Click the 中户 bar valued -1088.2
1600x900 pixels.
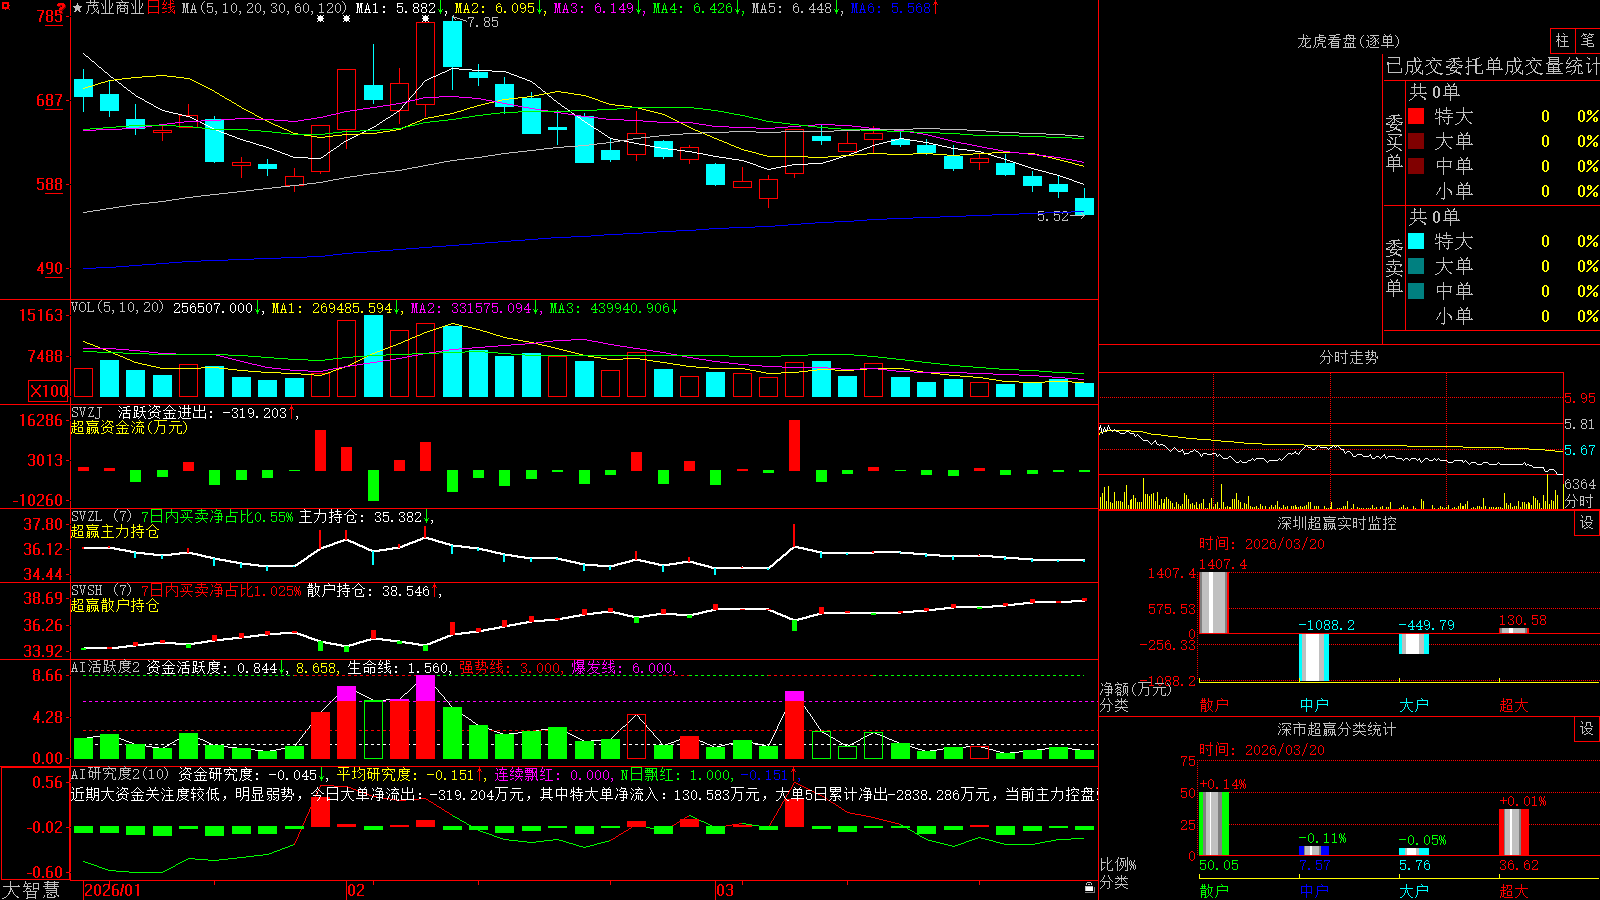(1314, 657)
